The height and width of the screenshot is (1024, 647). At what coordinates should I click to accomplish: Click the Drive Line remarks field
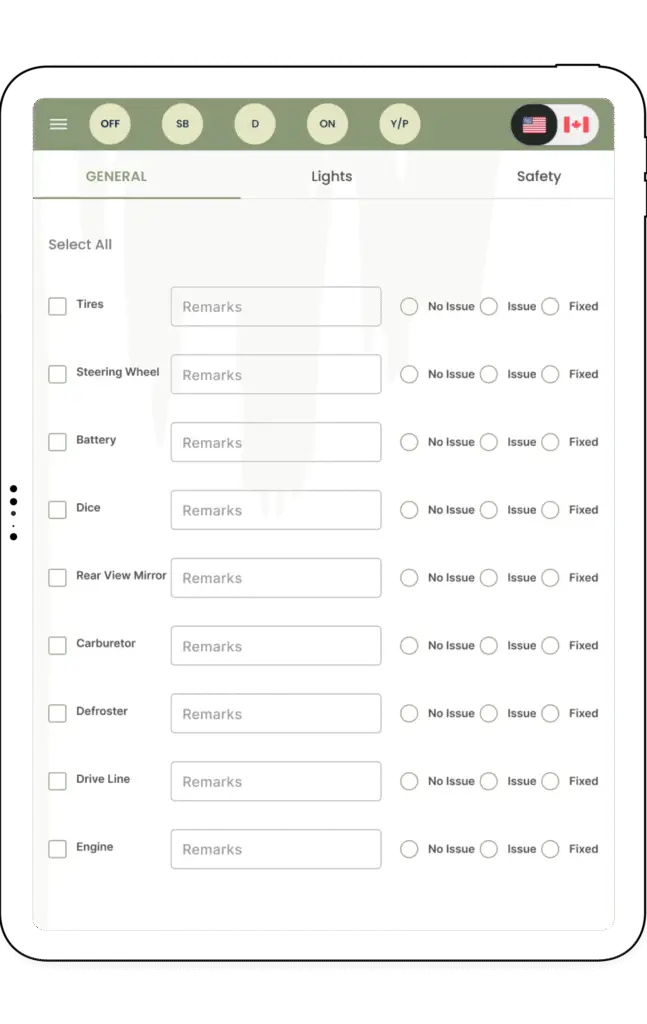click(x=276, y=782)
